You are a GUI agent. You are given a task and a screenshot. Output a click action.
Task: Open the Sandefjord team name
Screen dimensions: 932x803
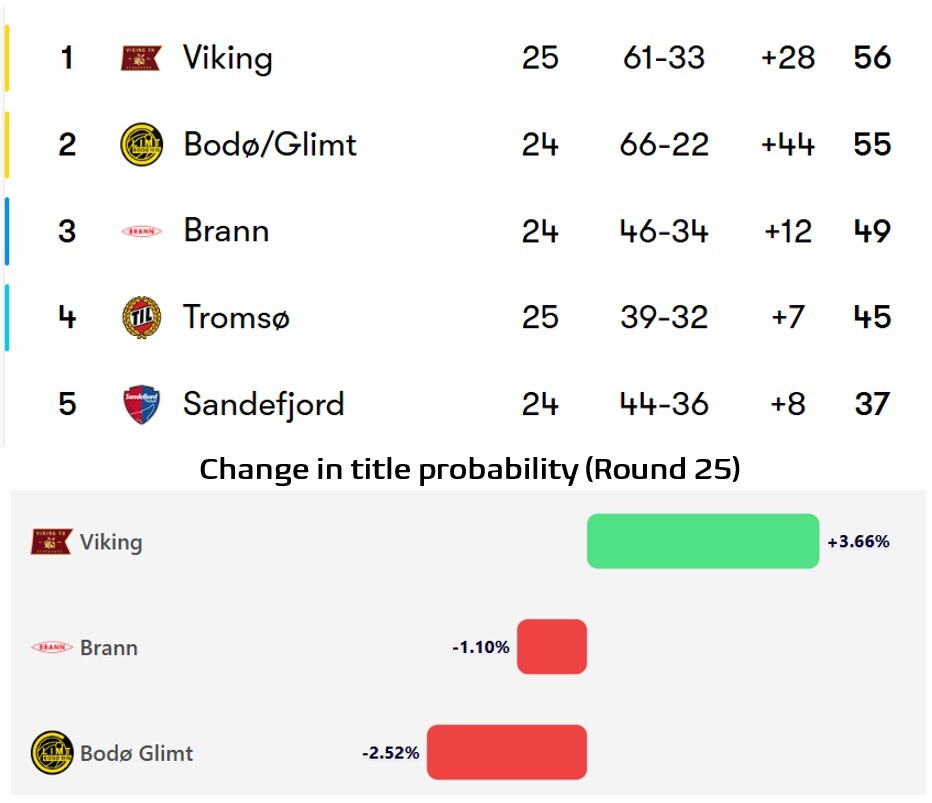point(263,405)
